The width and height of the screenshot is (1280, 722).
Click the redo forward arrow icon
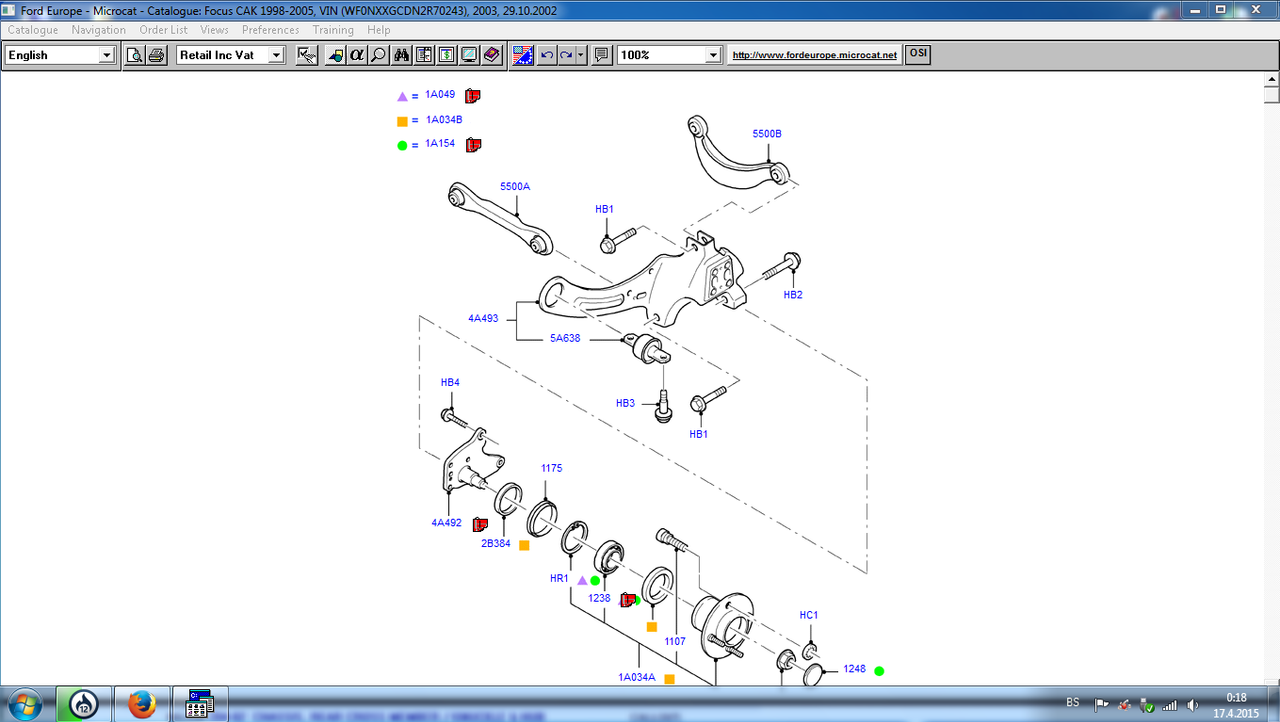[x=566, y=55]
